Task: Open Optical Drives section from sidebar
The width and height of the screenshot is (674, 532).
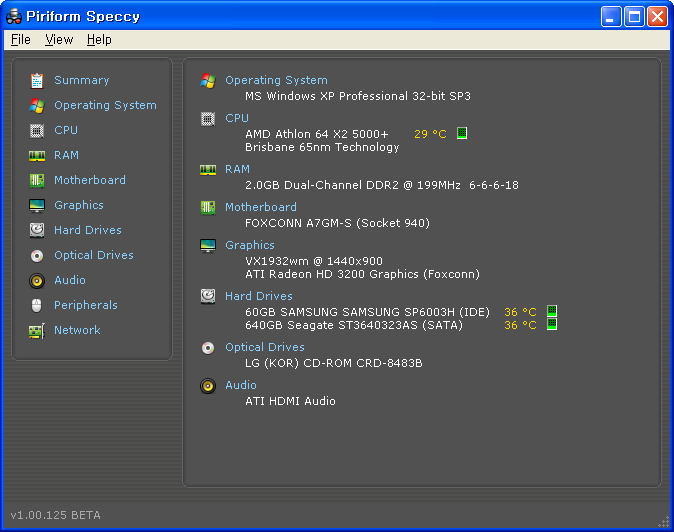Action: [94, 255]
